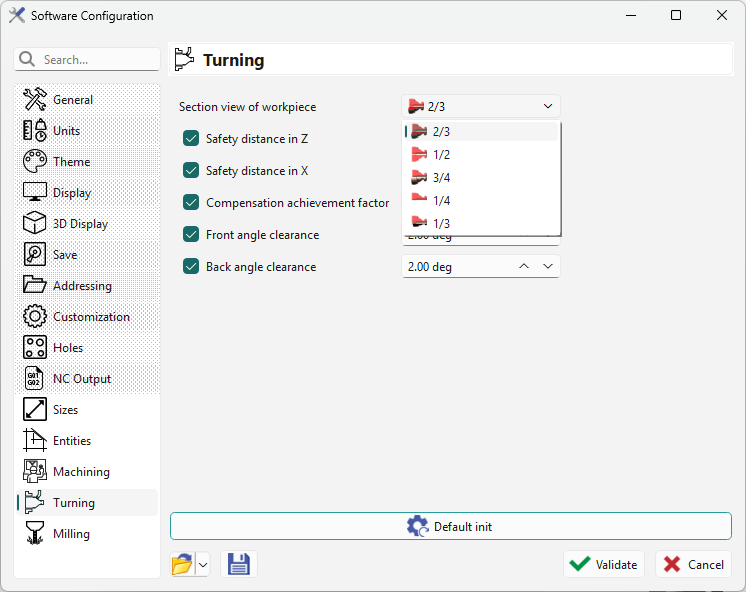Uncheck Safety distance in Z

(x=191, y=139)
